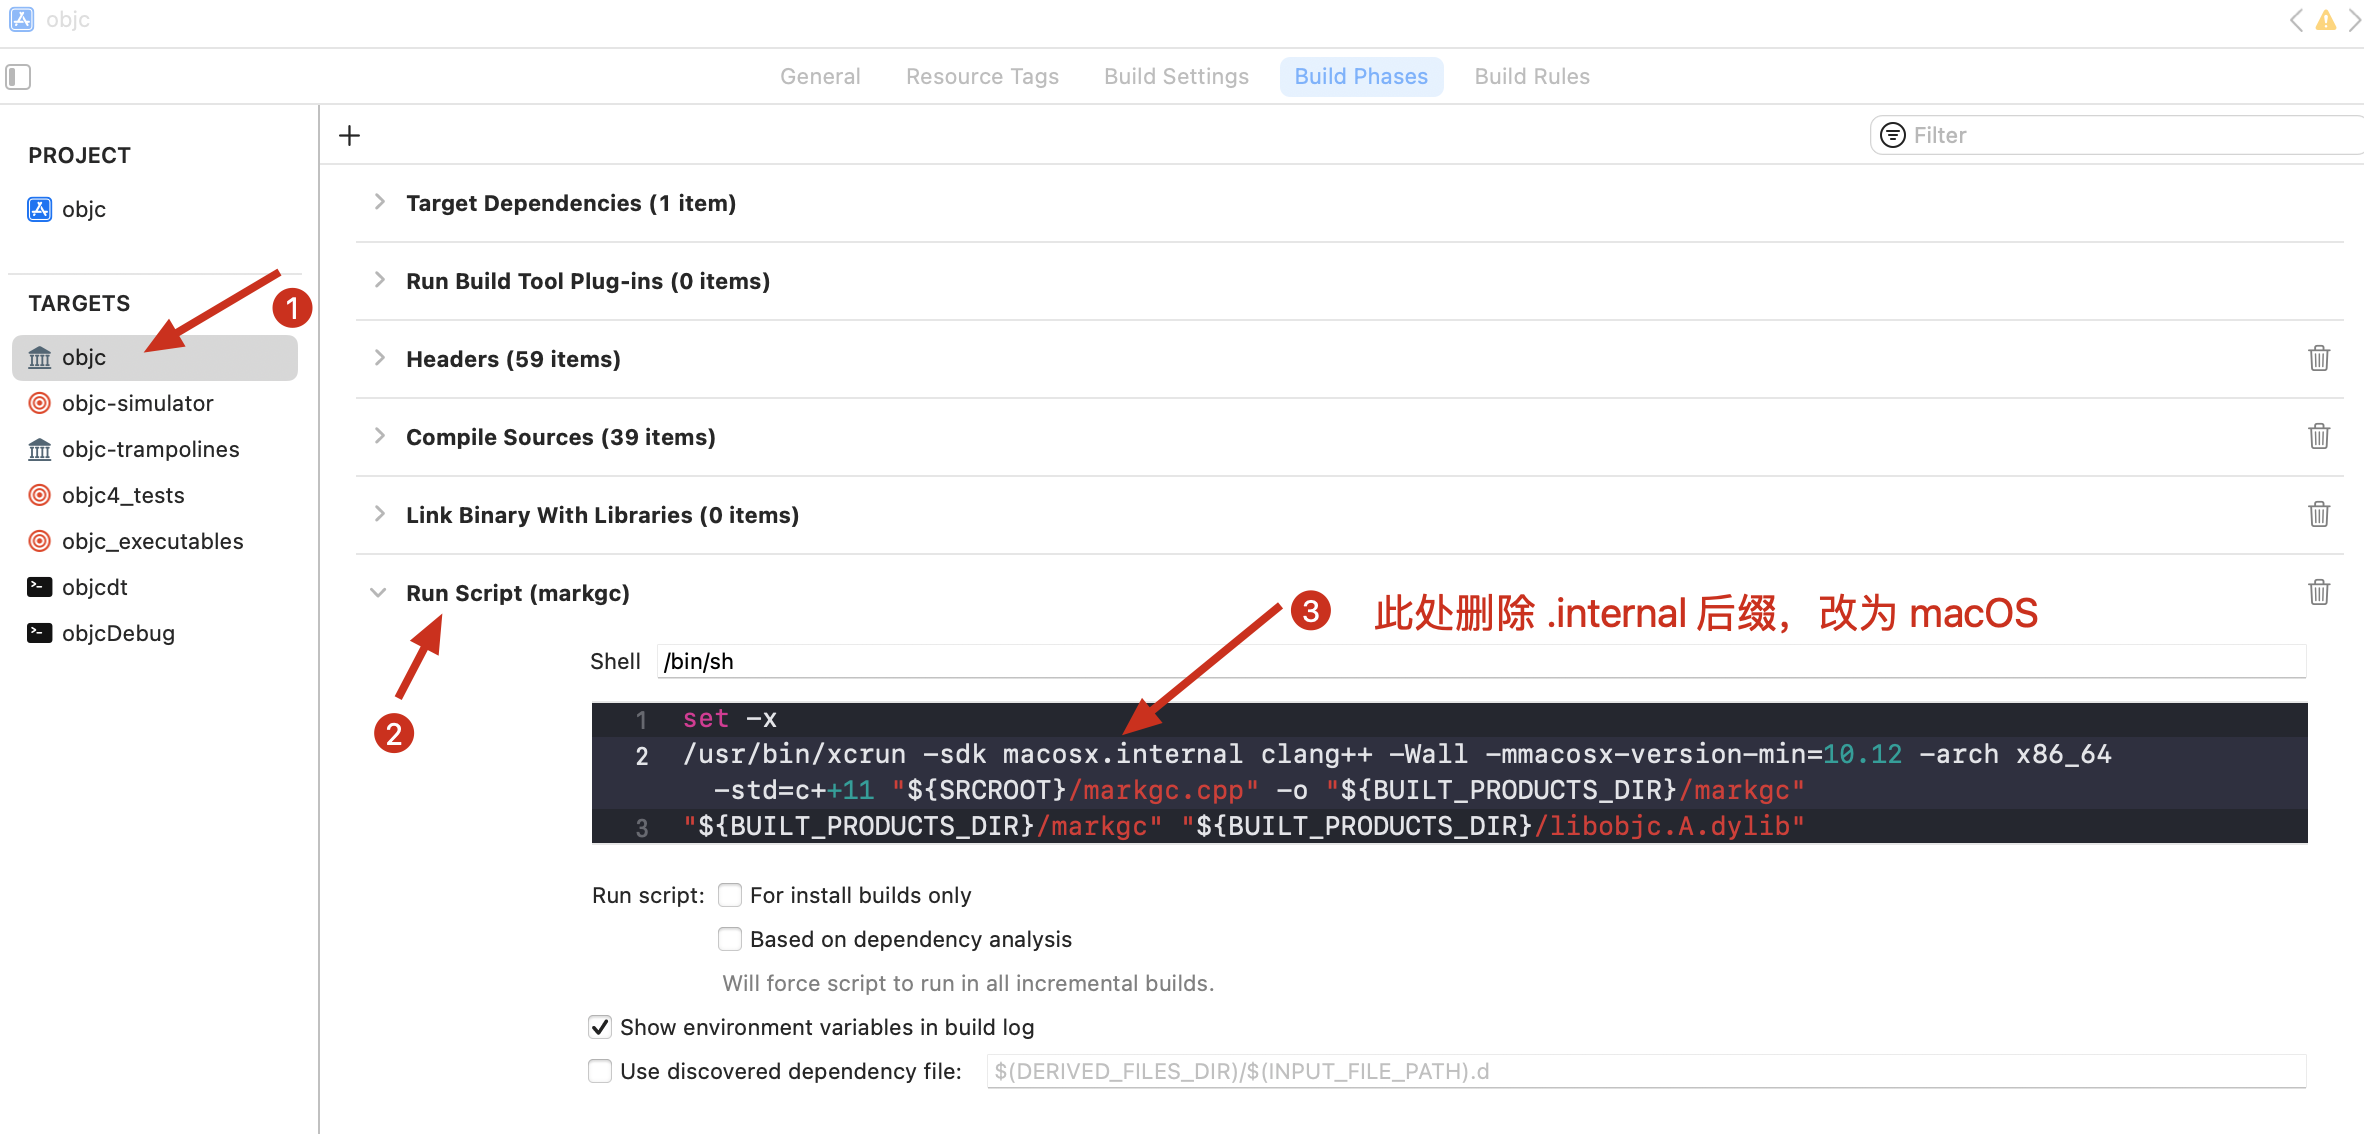Collapse the Run Script (markgc) section

click(x=378, y=593)
